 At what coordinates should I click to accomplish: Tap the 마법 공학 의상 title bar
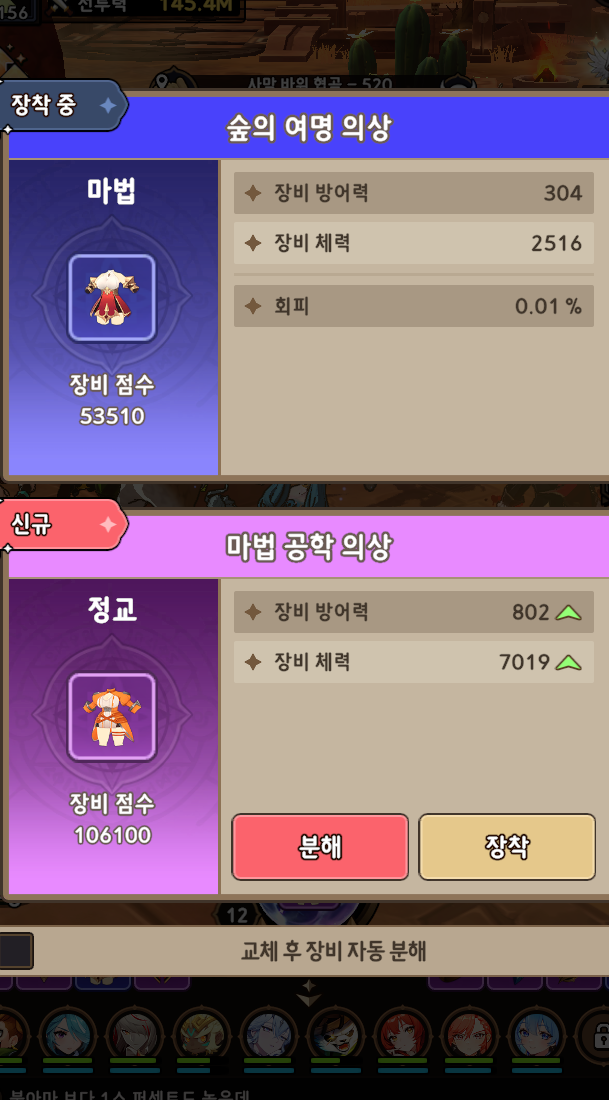click(x=307, y=546)
